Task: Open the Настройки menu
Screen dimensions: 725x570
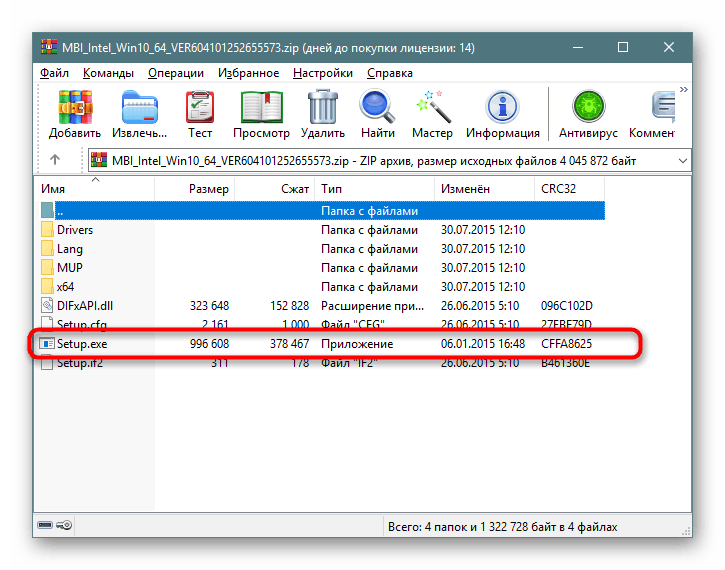Action: pyautogui.click(x=323, y=73)
